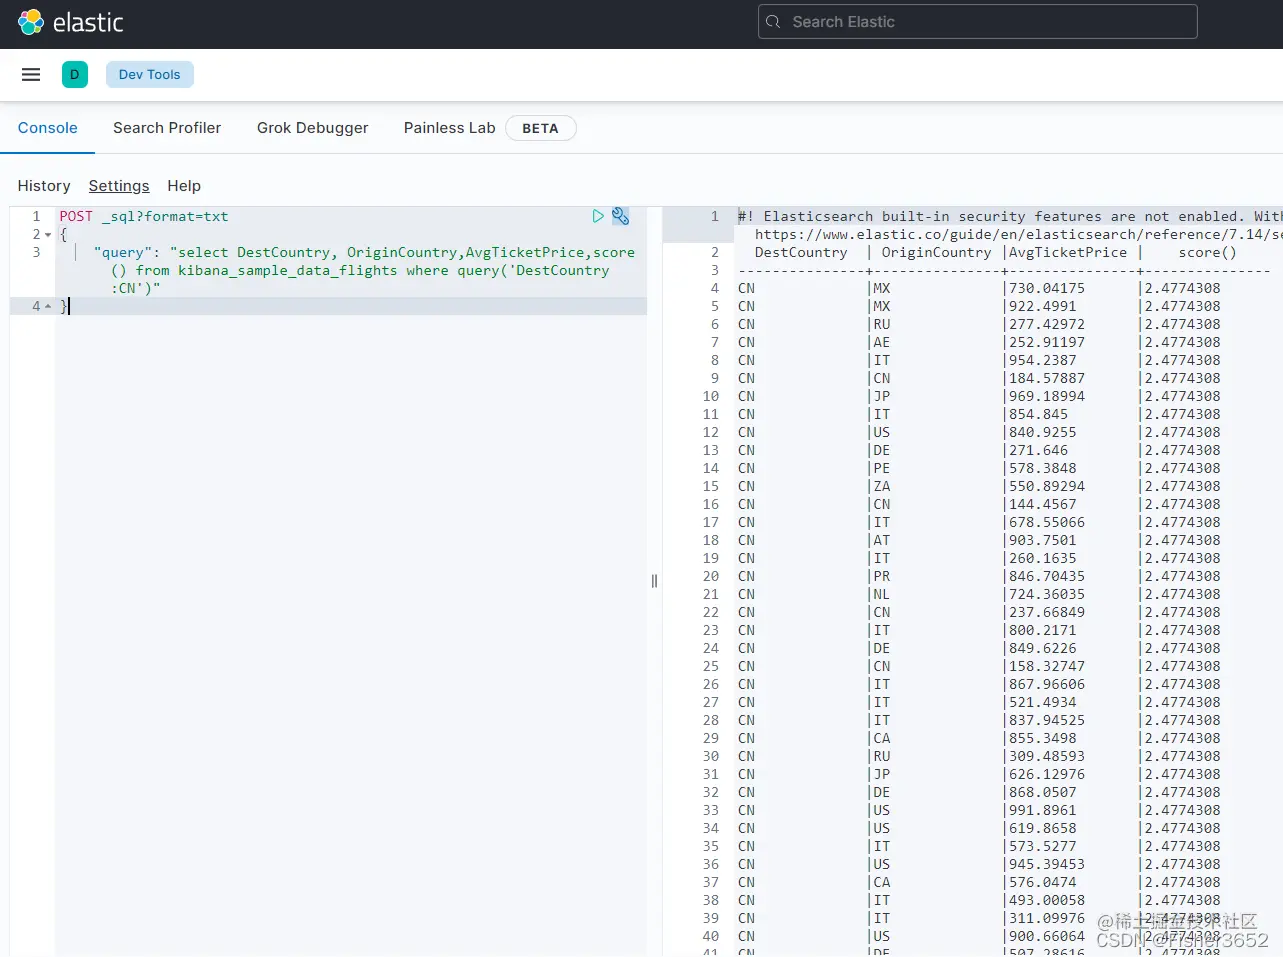The height and width of the screenshot is (957, 1283).
Task: Select the 144.4567 price value
Action: (x=1043, y=504)
